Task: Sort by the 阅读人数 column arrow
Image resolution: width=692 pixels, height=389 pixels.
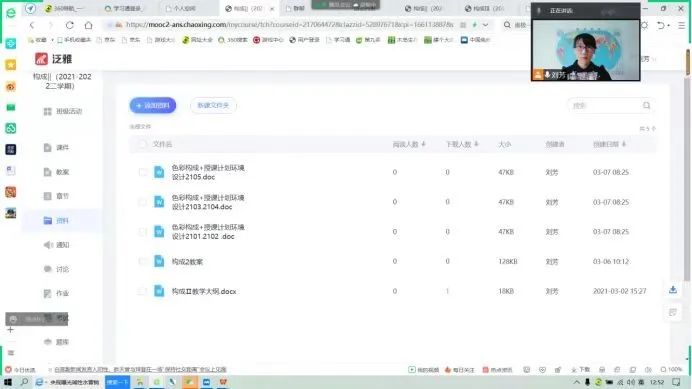Action: tap(424, 144)
